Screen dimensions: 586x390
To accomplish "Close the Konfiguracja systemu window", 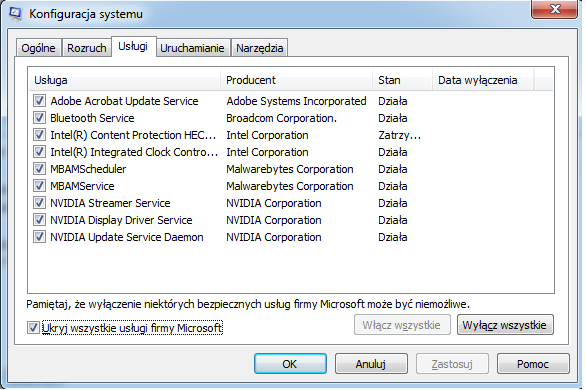I will coord(555,8).
